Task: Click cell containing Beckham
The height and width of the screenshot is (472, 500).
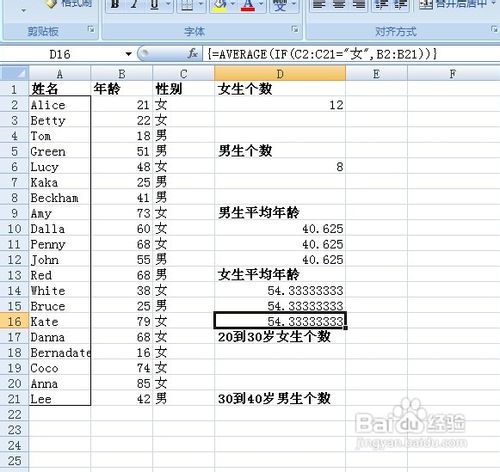Action: point(60,198)
